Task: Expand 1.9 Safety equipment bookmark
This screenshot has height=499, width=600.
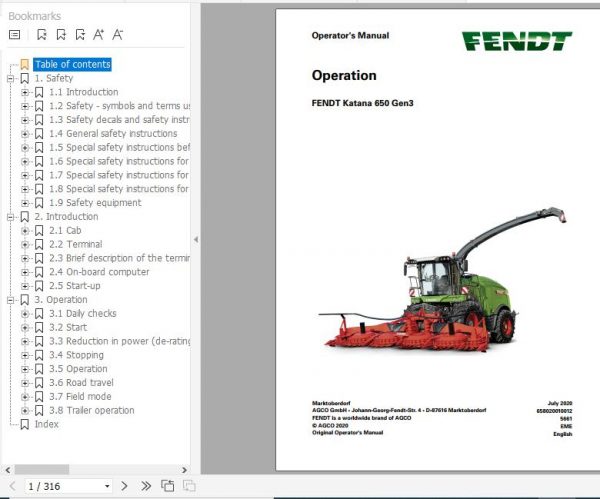Action: 25,203
